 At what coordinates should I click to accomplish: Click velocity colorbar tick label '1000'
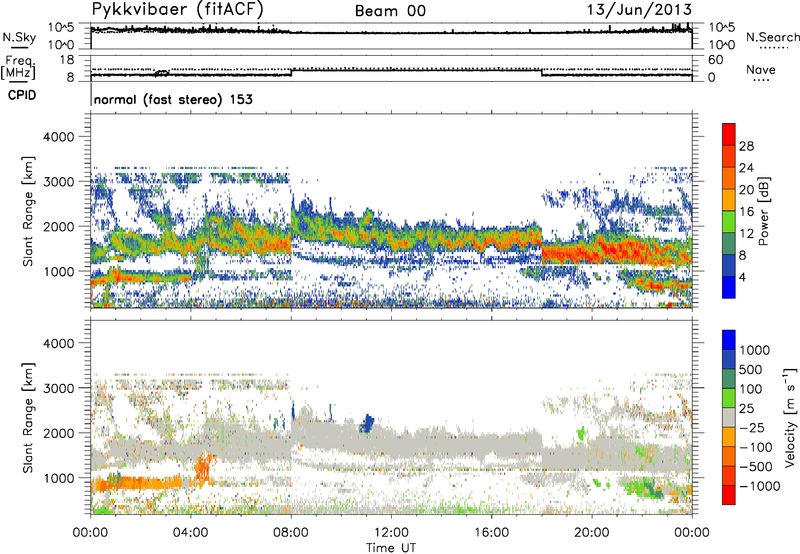click(x=755, y=350)
